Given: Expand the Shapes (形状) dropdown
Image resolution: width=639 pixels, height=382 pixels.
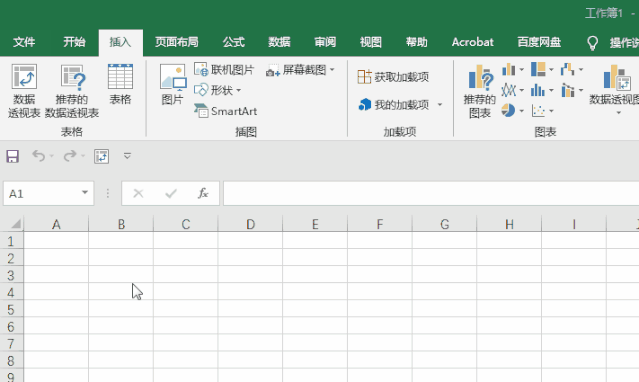Looking at the screenshot, I should [239, 90].
